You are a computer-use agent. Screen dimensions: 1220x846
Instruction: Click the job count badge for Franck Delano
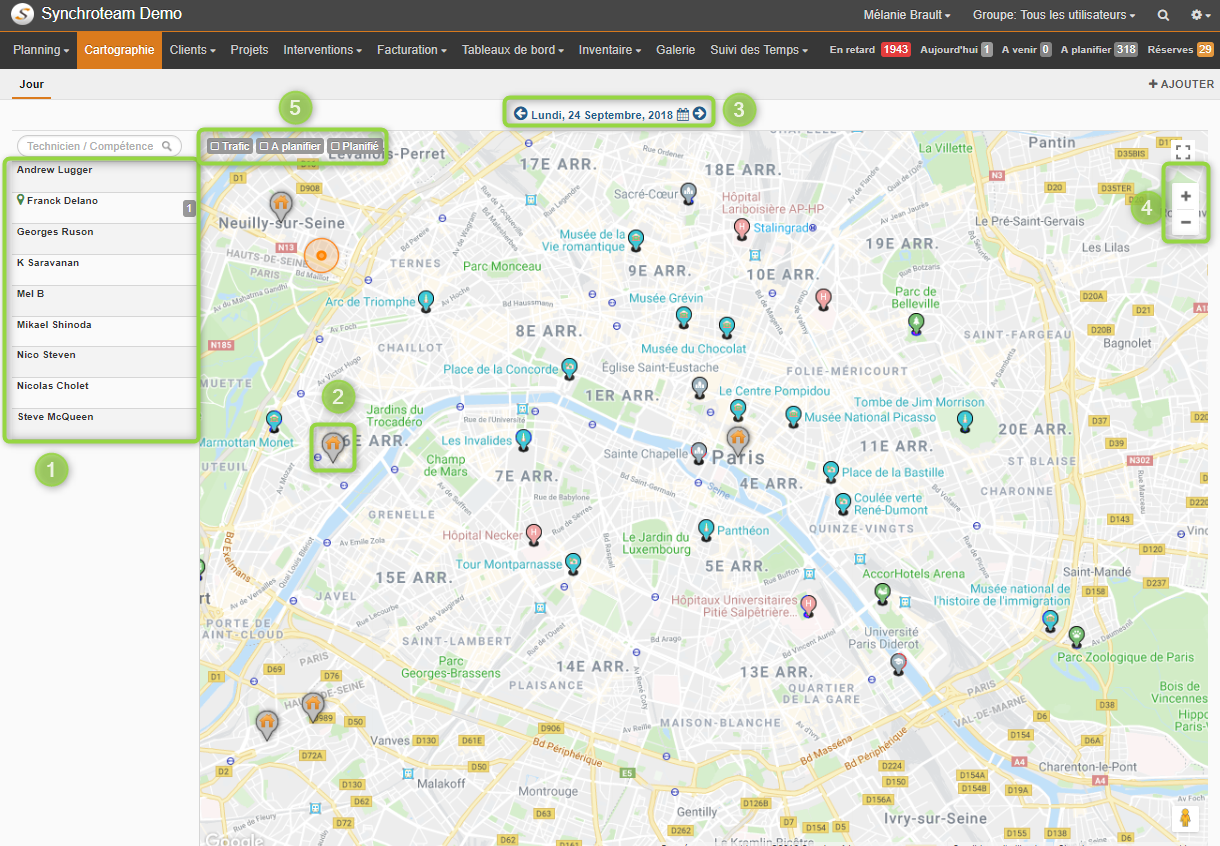click(188, 208)
